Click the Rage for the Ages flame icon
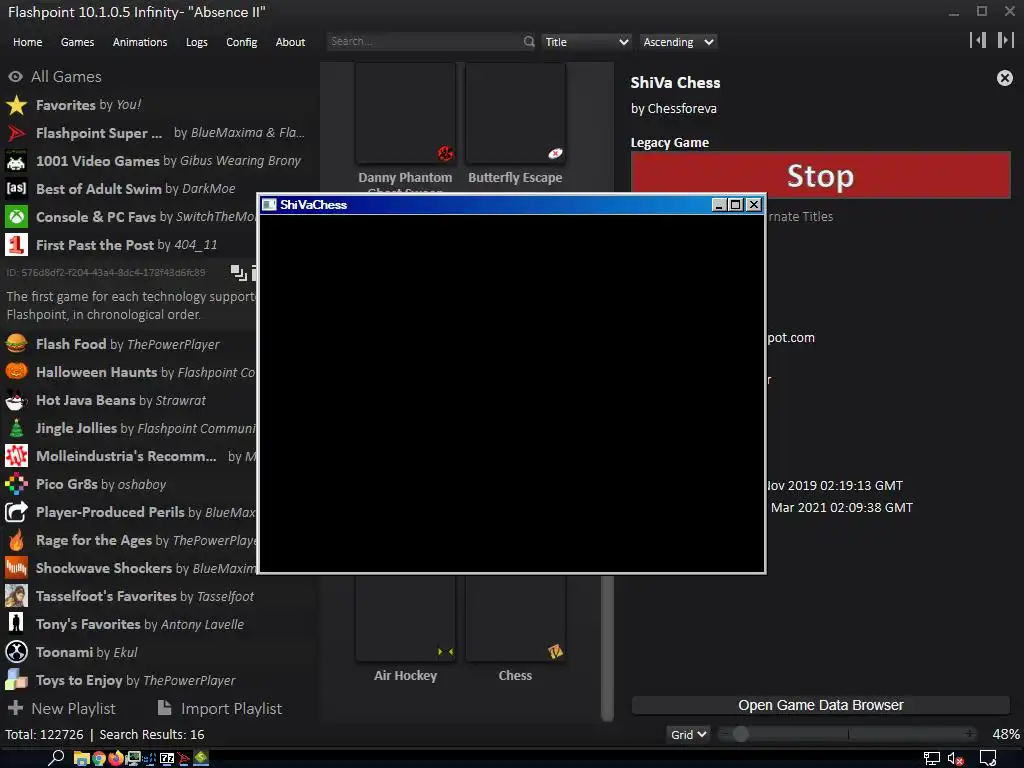Viewport: 1024px width, 768px height. pyautogui.click(x=16, y=540)
